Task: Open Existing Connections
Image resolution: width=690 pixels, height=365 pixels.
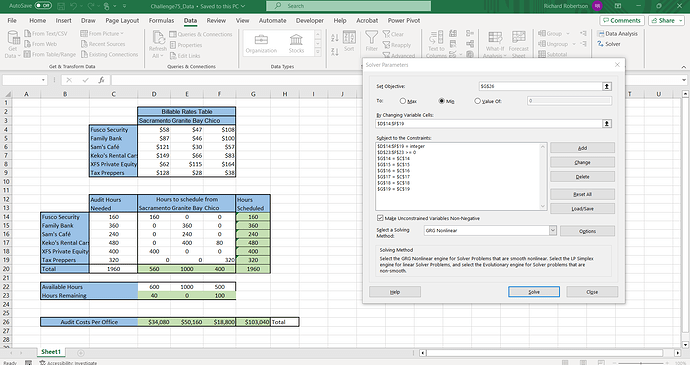Action: [109, 55]
